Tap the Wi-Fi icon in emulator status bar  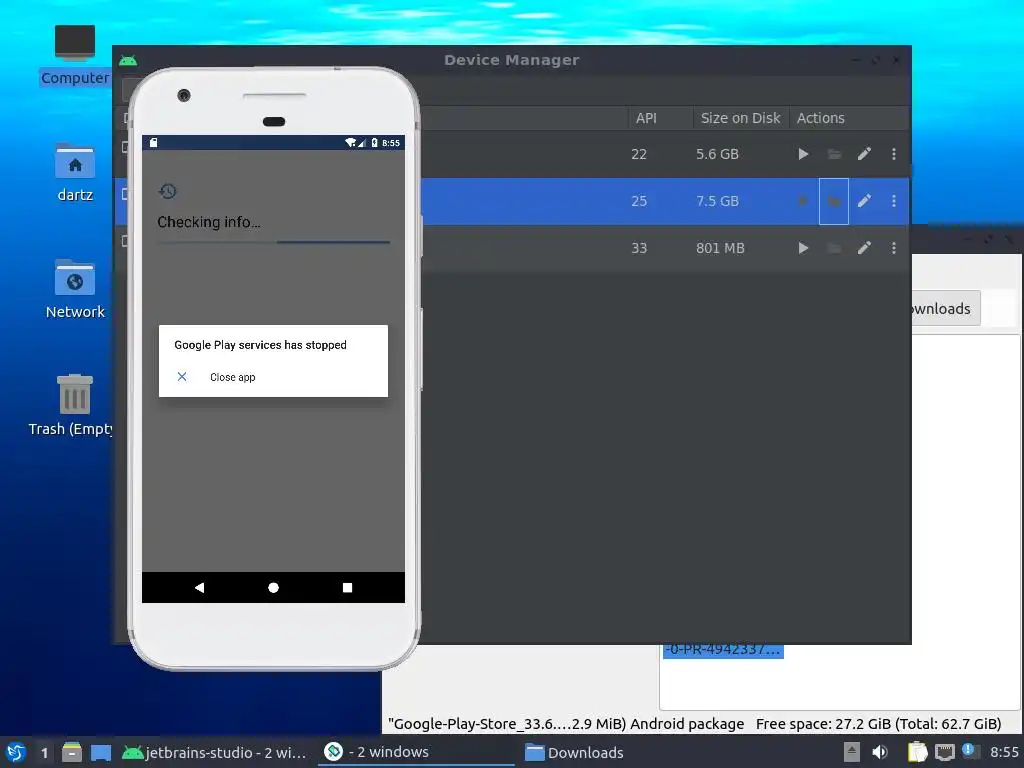(351, 142)
